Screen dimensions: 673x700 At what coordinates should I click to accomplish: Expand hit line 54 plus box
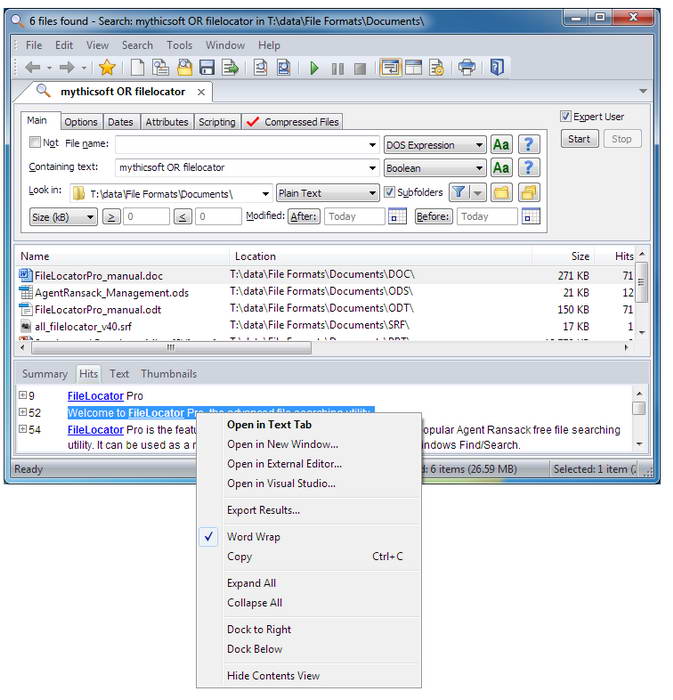click(22, 429)
